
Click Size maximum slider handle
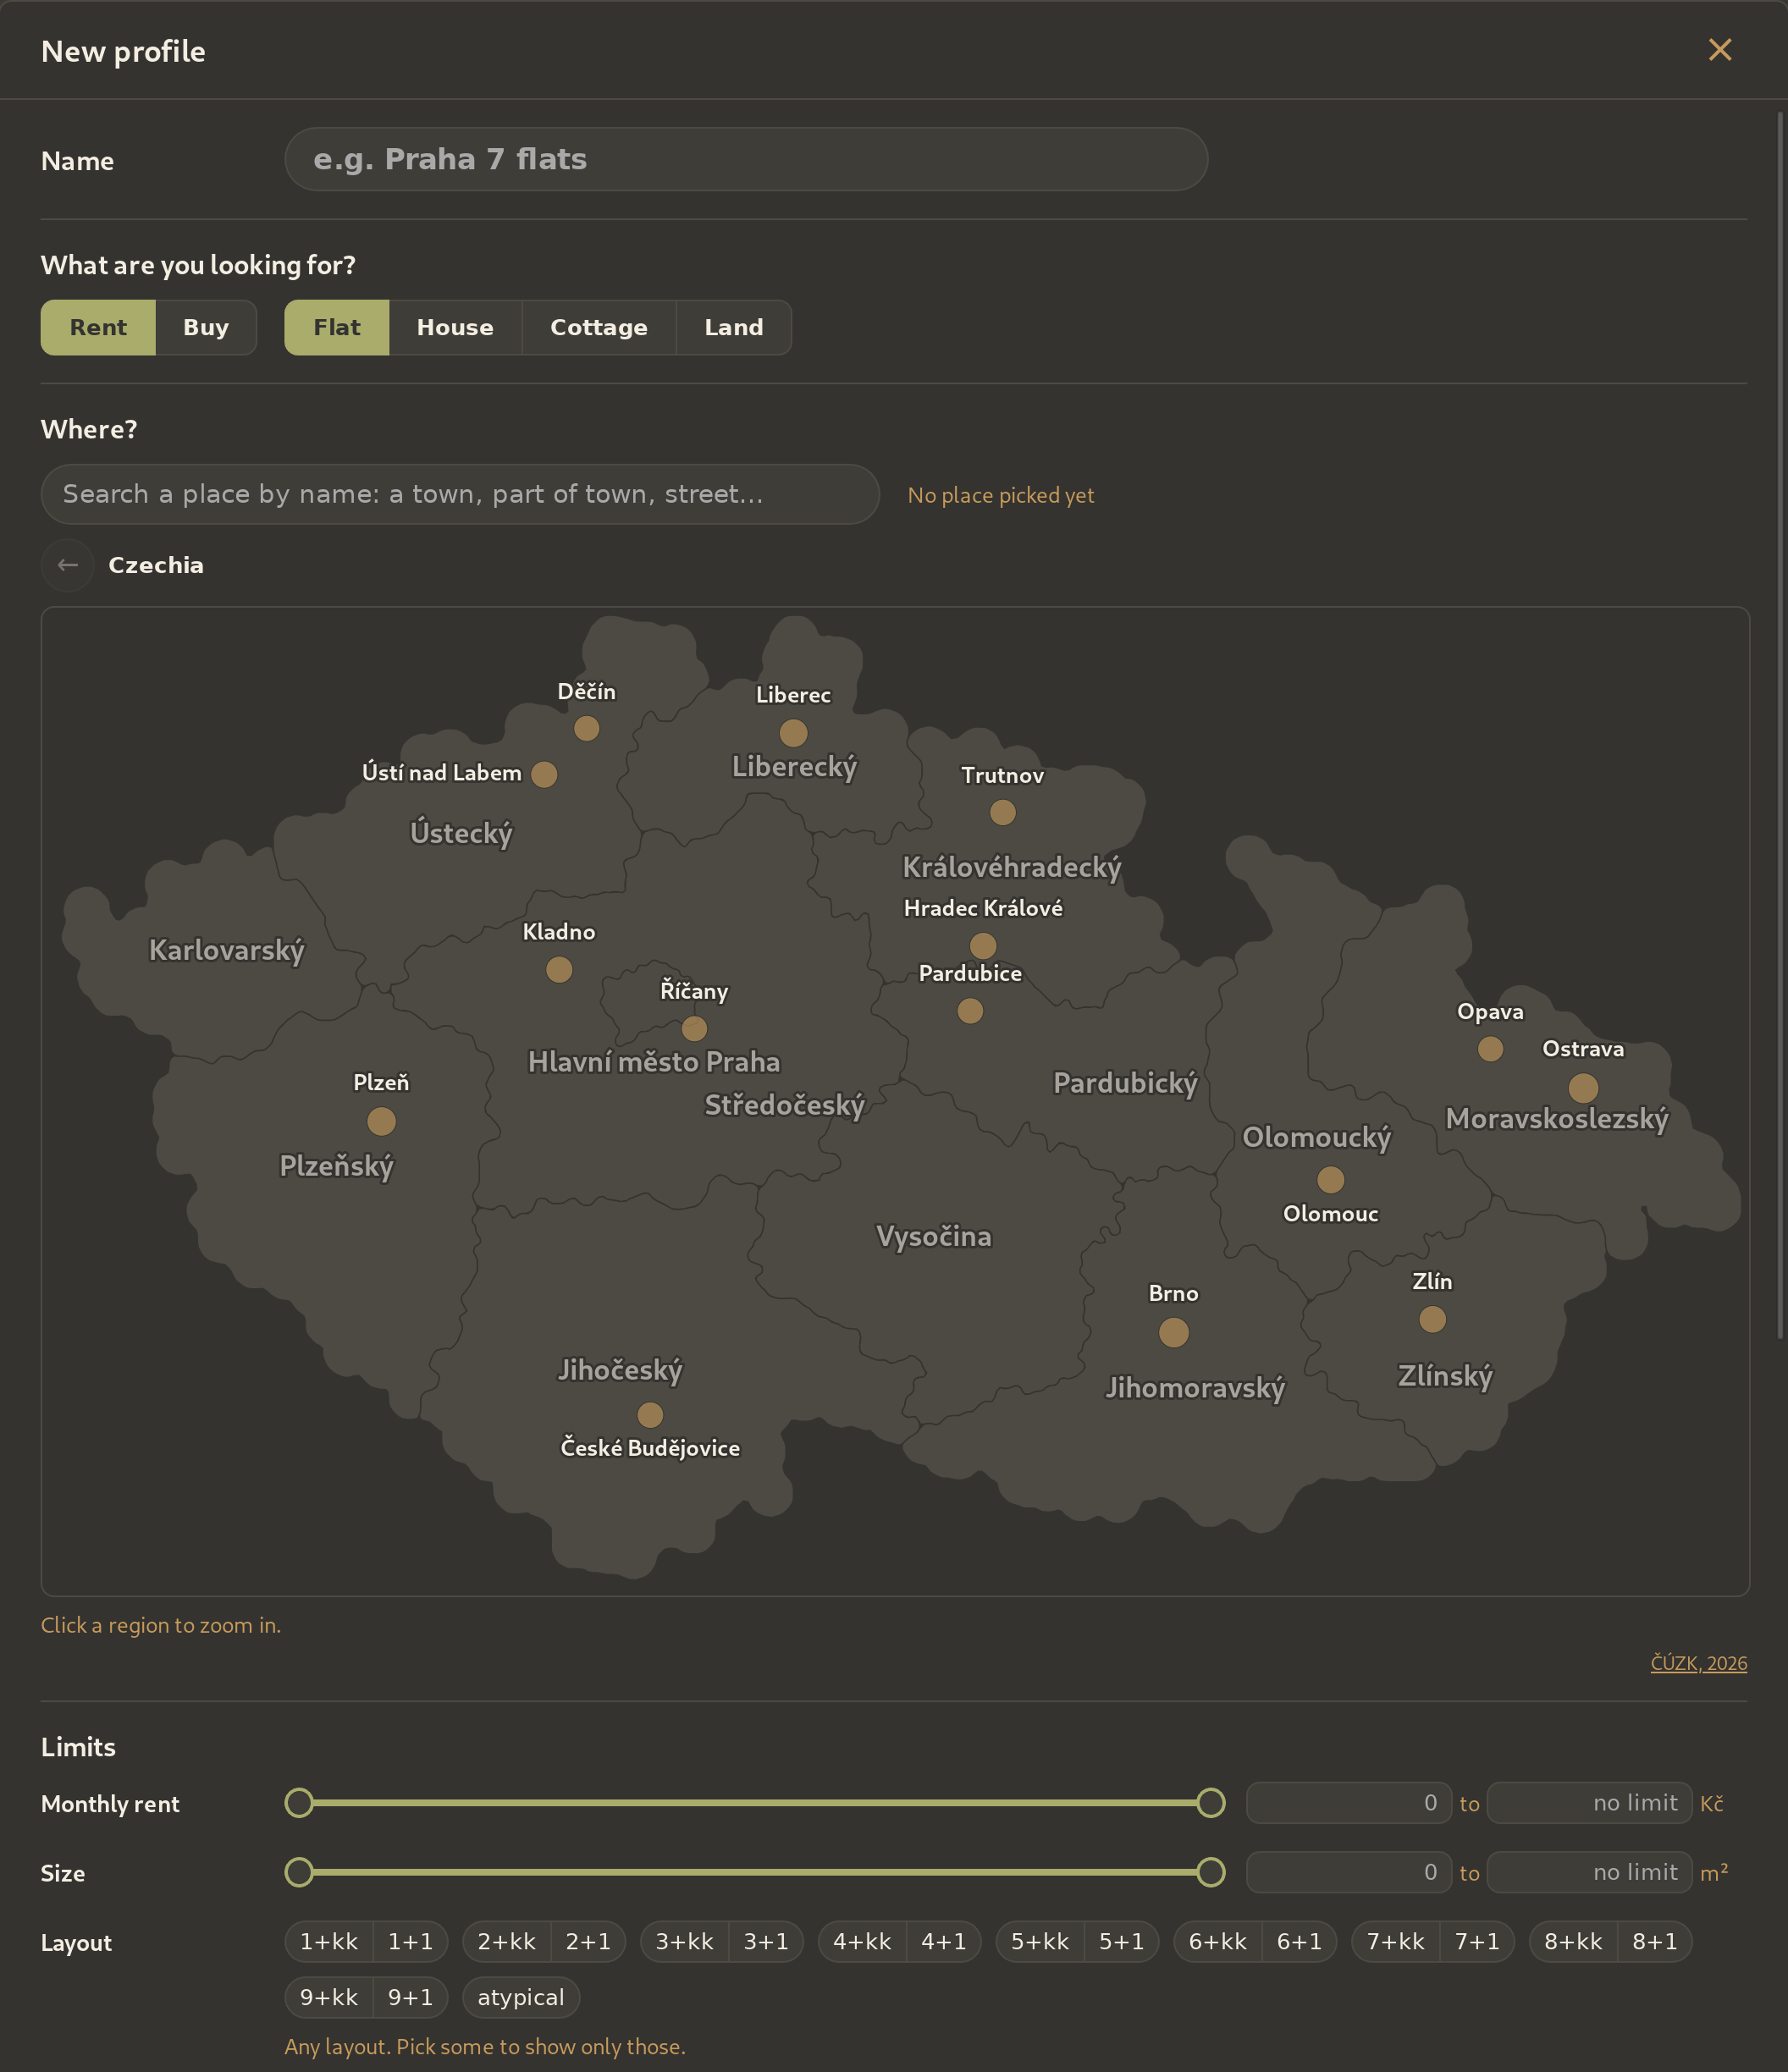coord(1210,1871)
